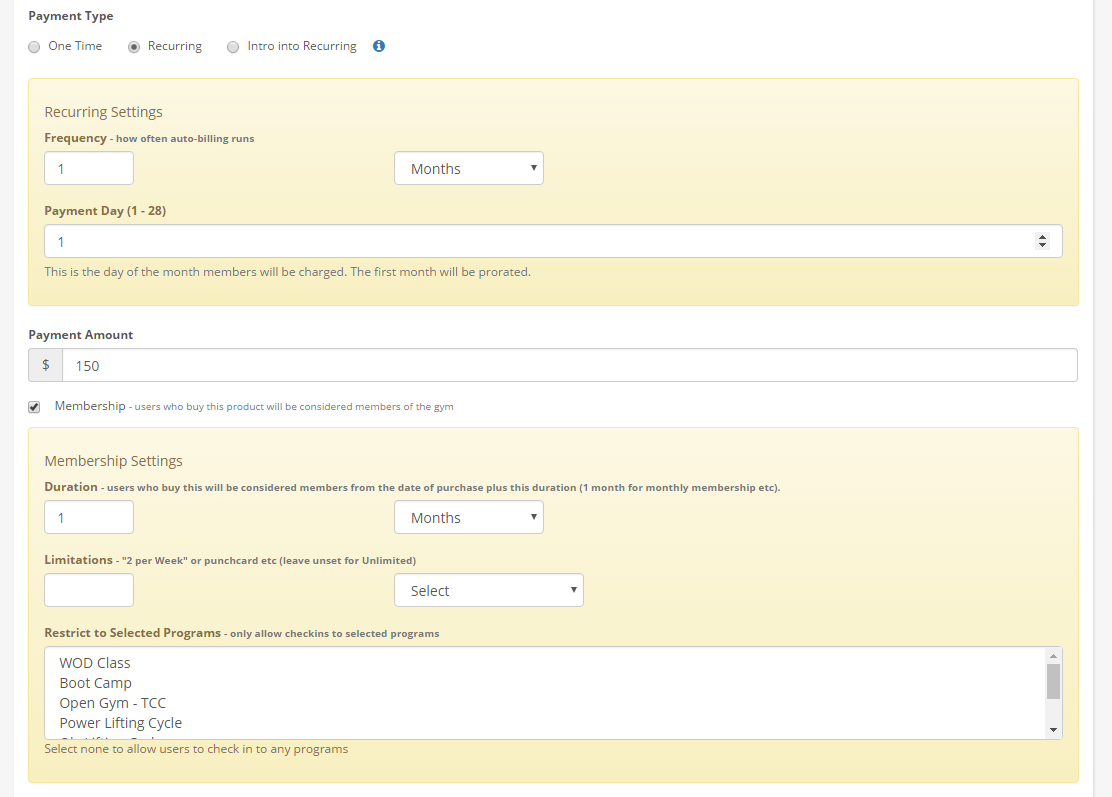Select WOD Class in programs list

[x=95, y=663]
